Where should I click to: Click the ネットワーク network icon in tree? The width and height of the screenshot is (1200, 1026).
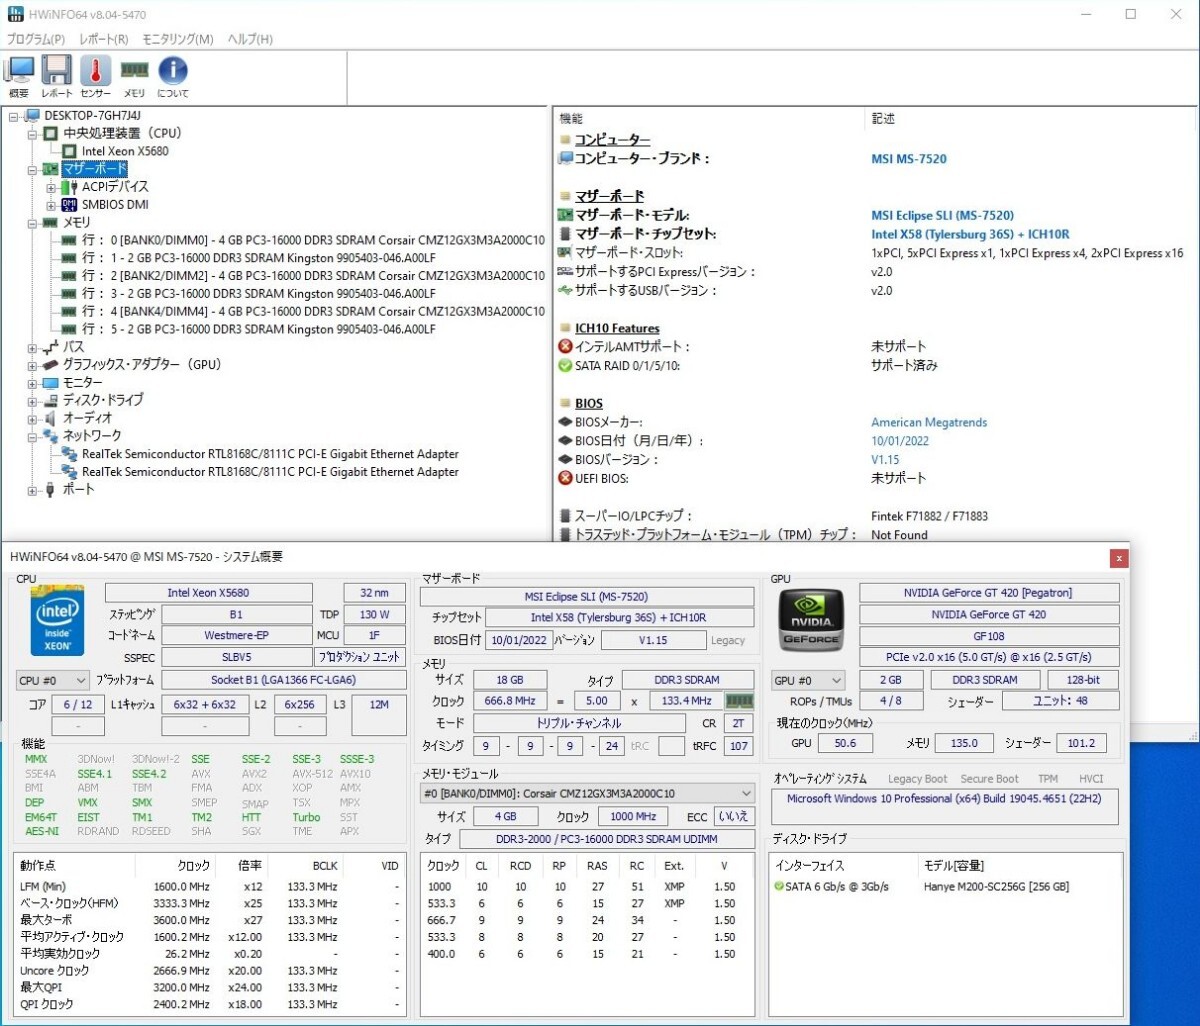51,436
